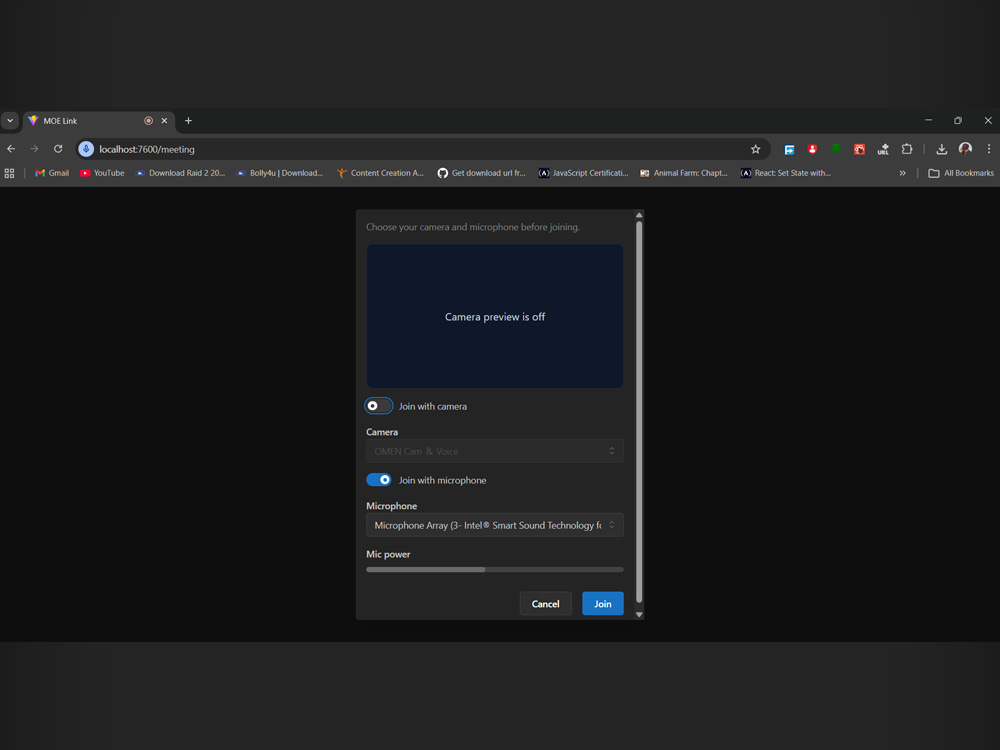Viewport: 1000px width, 750px height.
Task: Click the microphone permission icon in address bar
Action: tap(86, 149)
